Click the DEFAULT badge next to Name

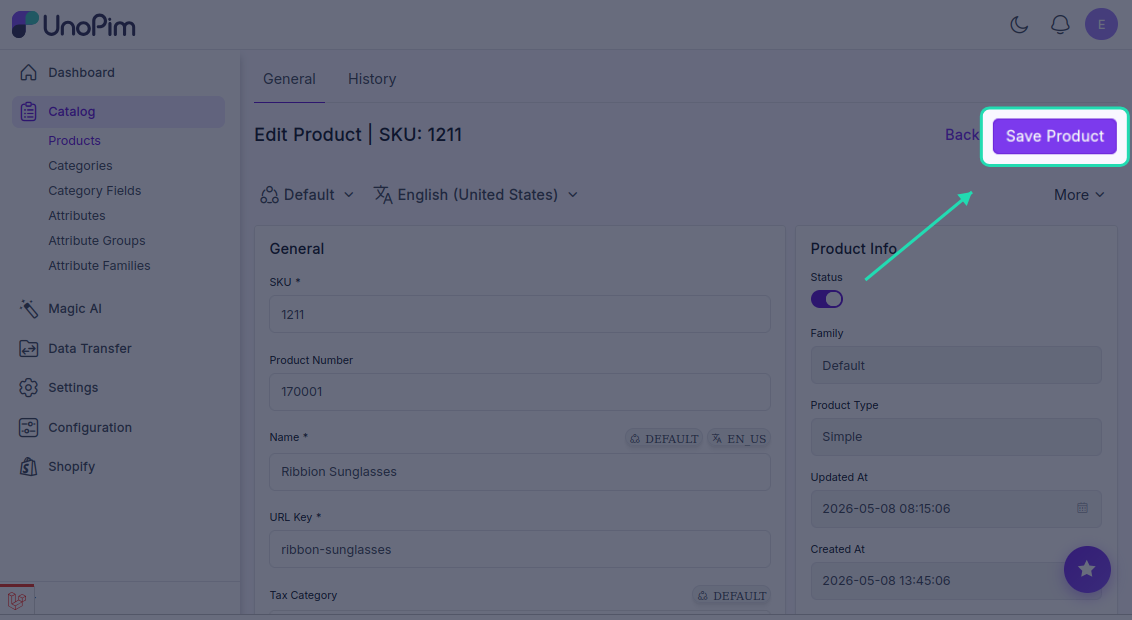663,439
